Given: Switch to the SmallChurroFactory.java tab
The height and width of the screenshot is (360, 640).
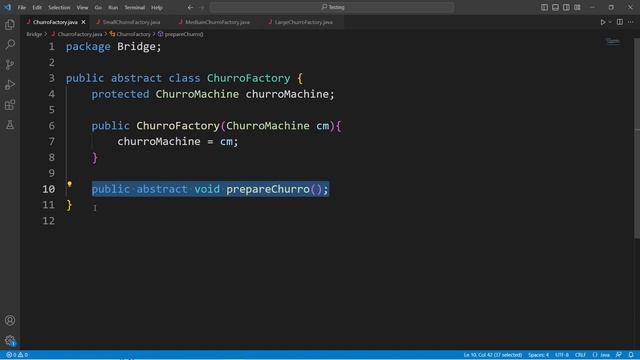Looking at the screenshot, I should pyautogui.click(x=131, y=22).
